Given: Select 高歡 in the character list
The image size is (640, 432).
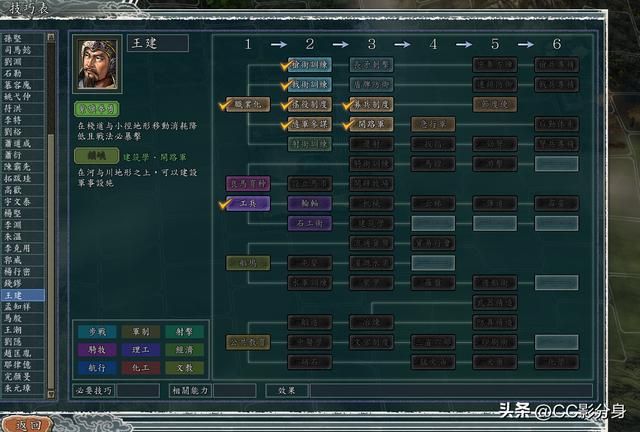Looking at the screenshot, I should pyautogui.click(x=22, y=190).
